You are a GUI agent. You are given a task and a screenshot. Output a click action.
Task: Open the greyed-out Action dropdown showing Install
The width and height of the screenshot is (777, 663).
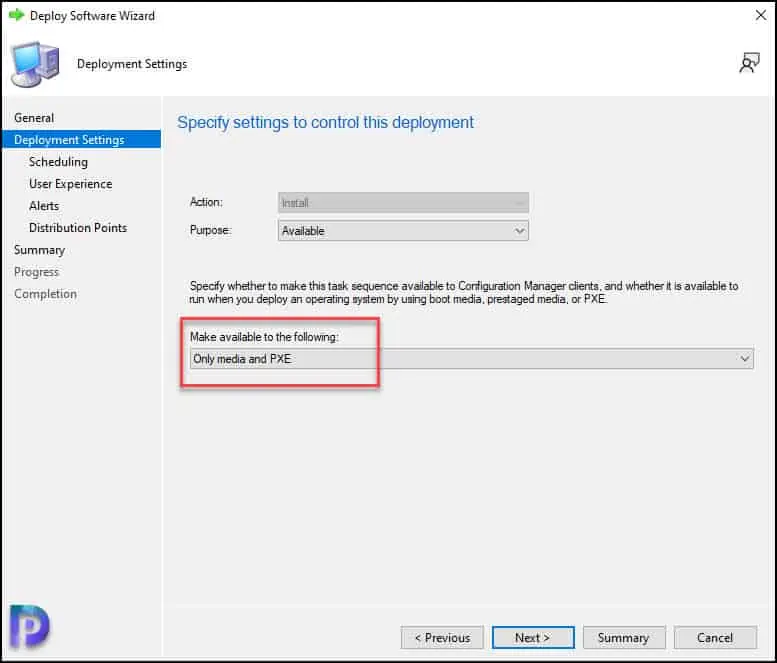coord(403,203)
